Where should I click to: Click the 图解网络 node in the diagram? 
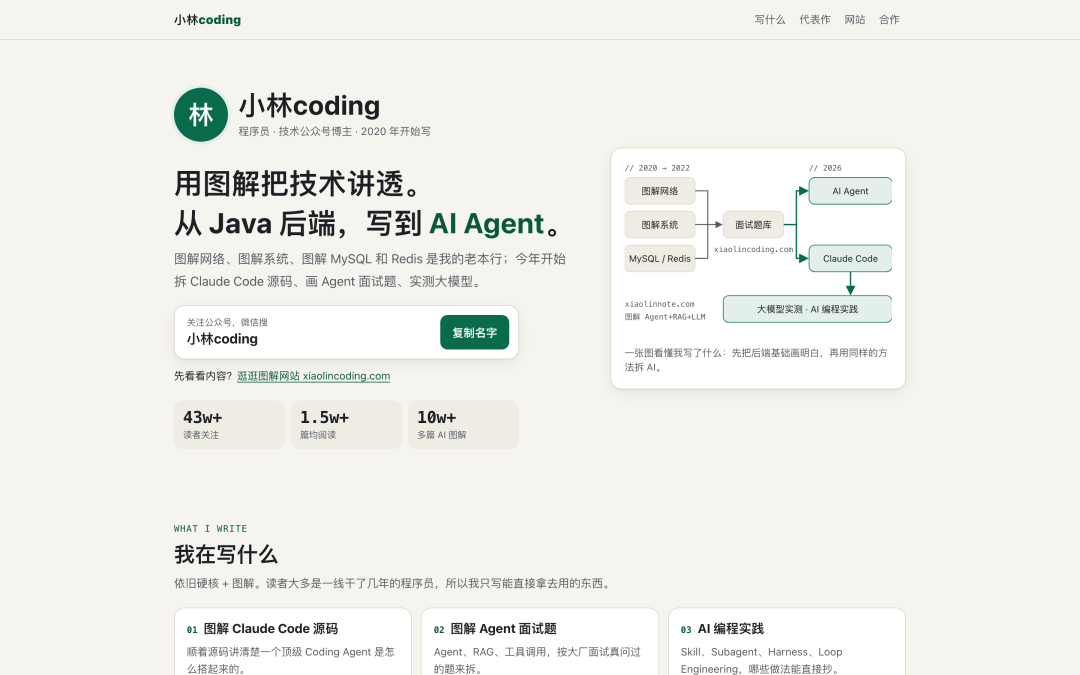pyautogui.click(x=660, y=191)
